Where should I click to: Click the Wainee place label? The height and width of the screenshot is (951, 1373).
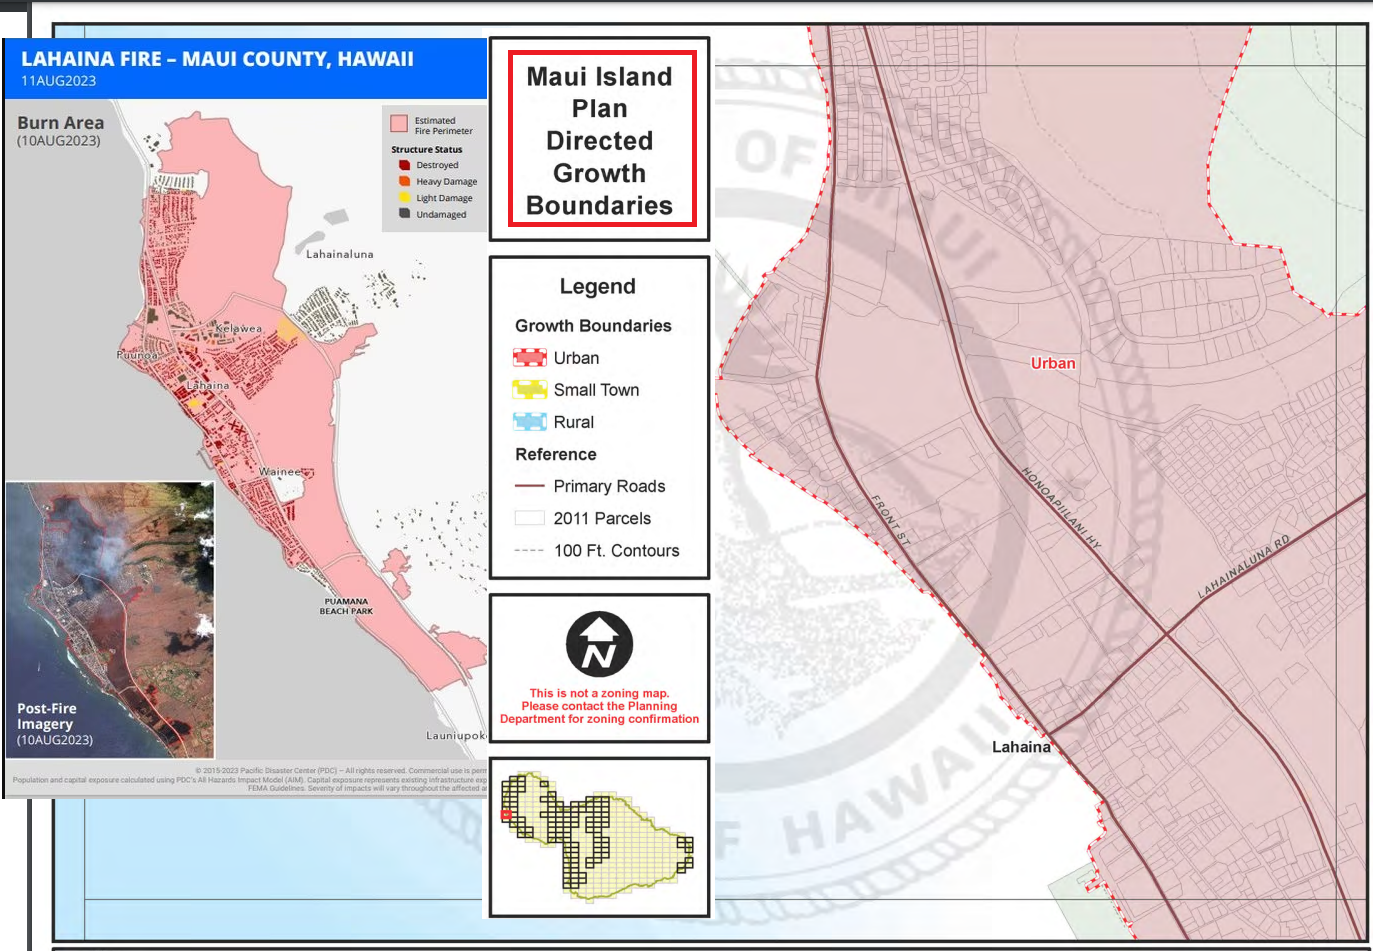click(280, 471)
